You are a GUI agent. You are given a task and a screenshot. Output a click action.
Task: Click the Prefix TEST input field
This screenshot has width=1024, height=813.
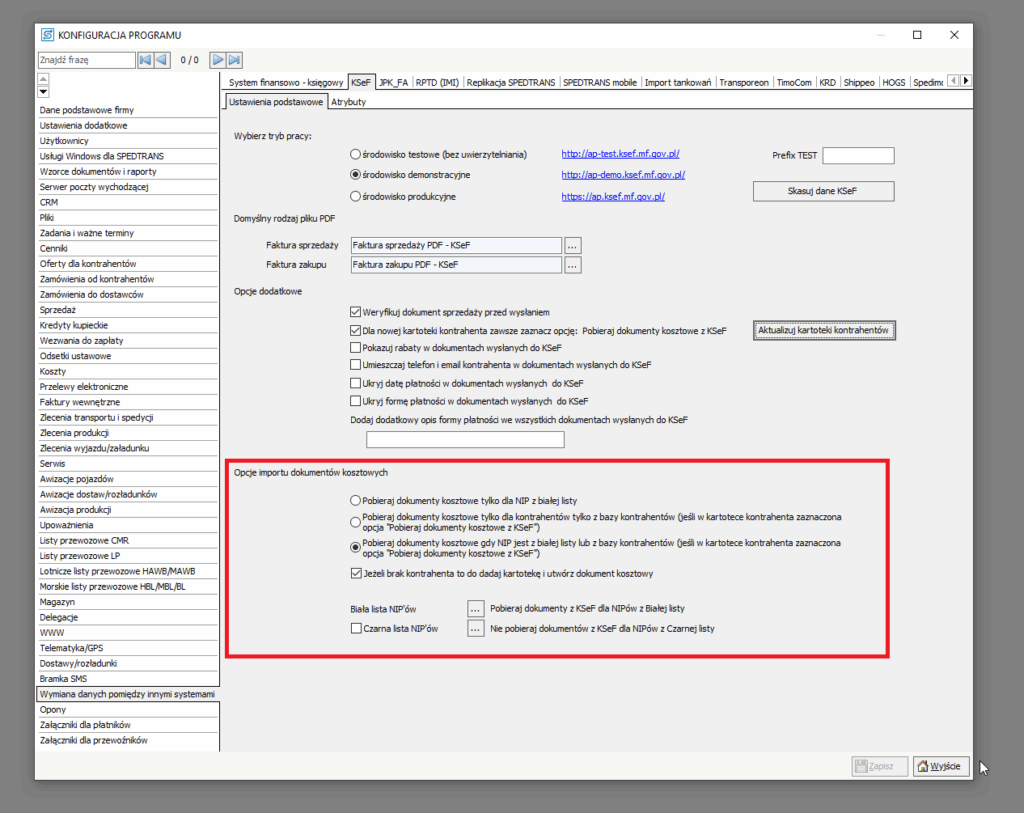point(857,156)
